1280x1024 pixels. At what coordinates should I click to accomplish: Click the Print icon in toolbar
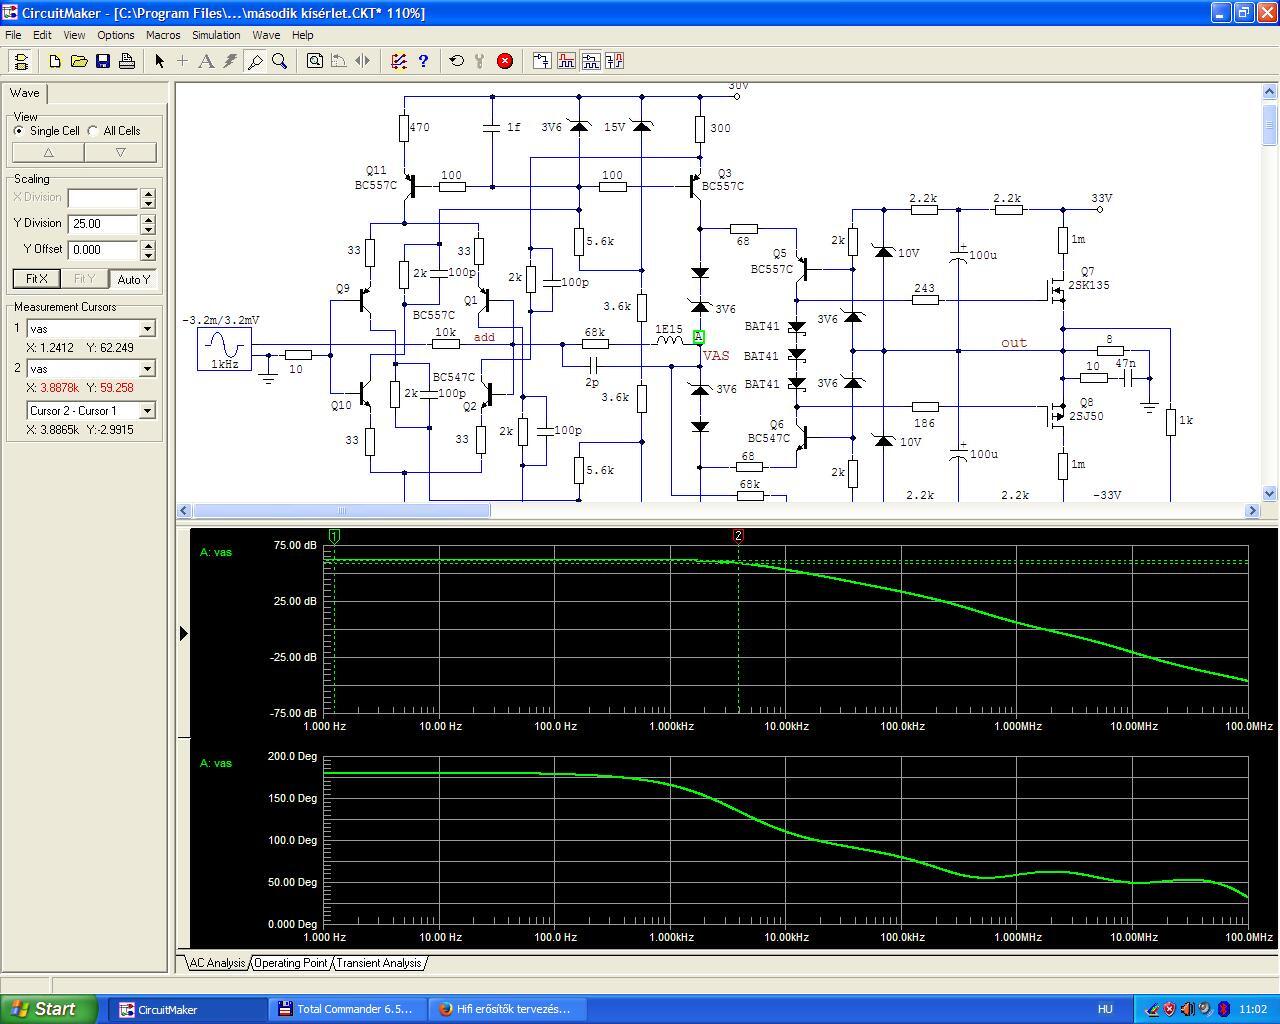point(127,61)
